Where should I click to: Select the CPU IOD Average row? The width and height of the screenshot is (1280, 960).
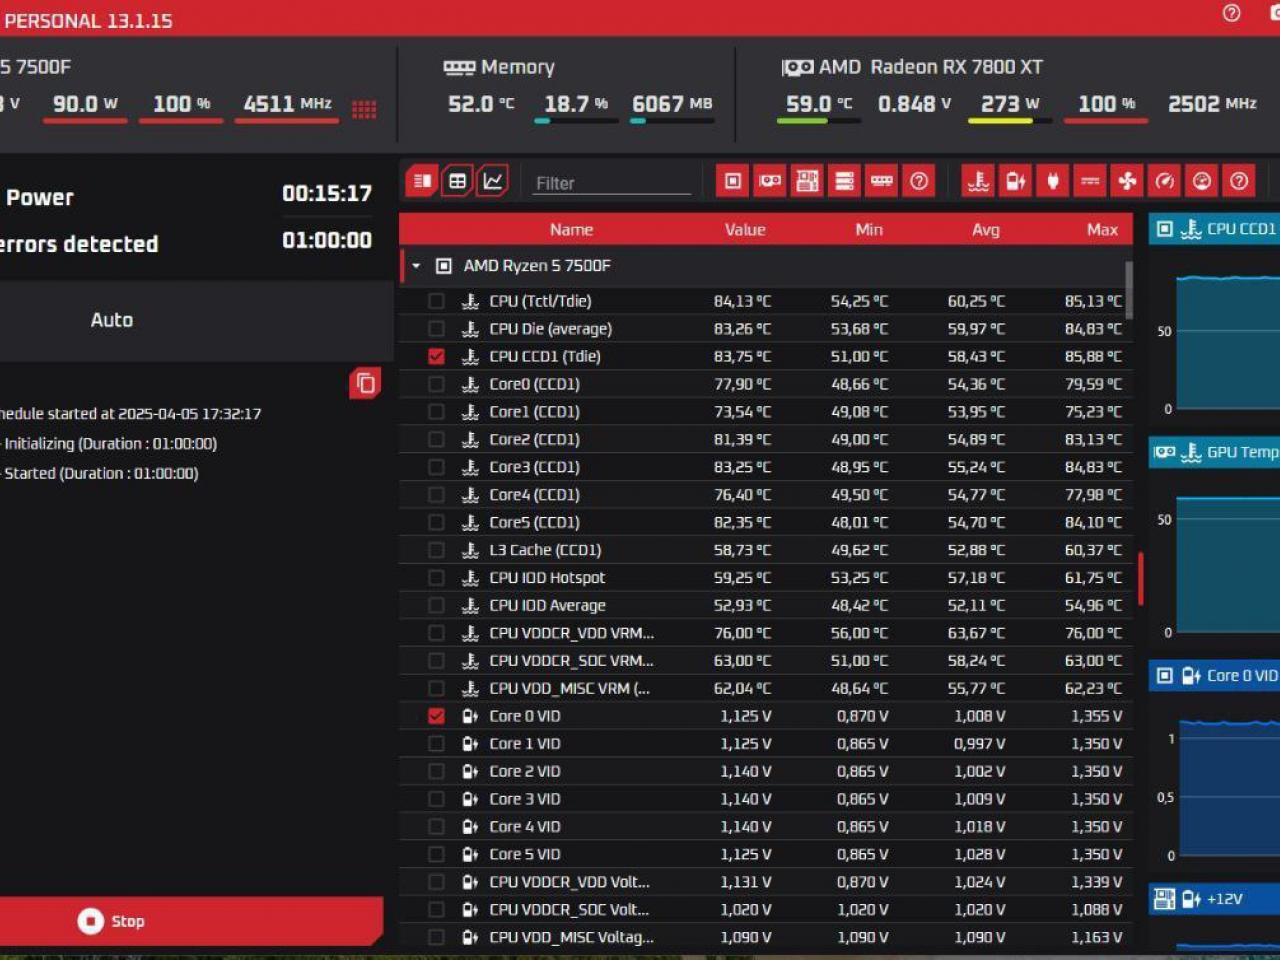click(x=765, y=605)
